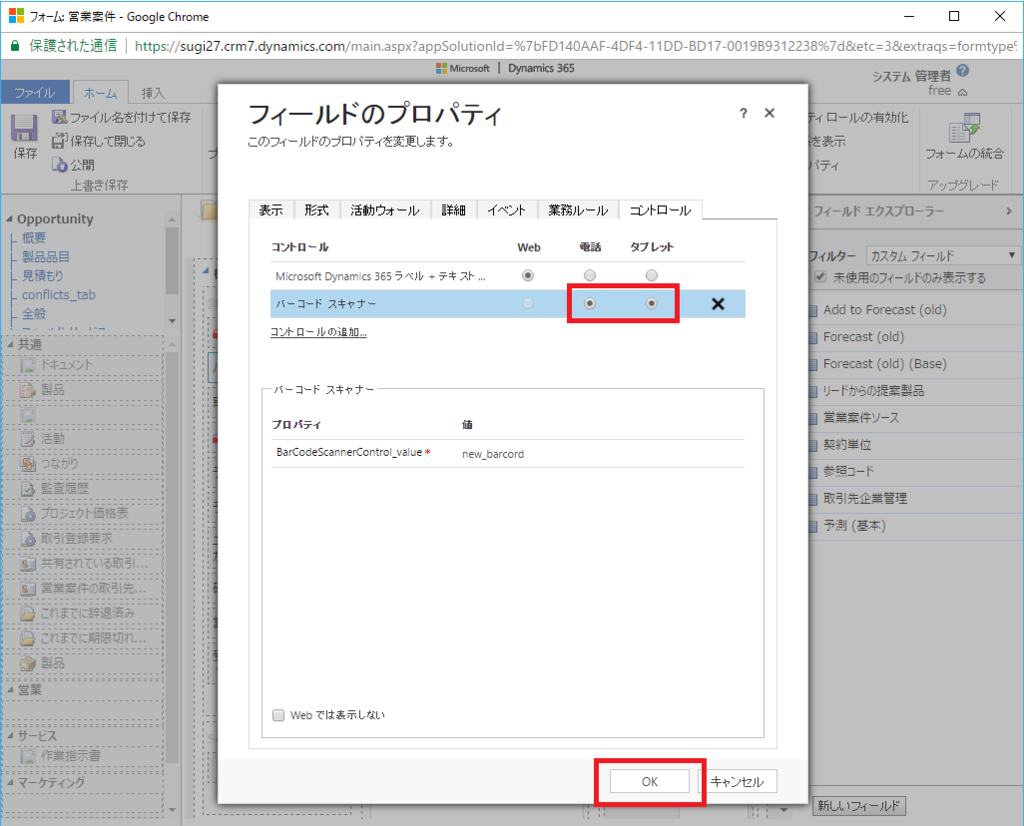This screenshot has height=826, width=1024.
Task: Select Tablet radio for barcode scanner
Action: tap(651, 304)
